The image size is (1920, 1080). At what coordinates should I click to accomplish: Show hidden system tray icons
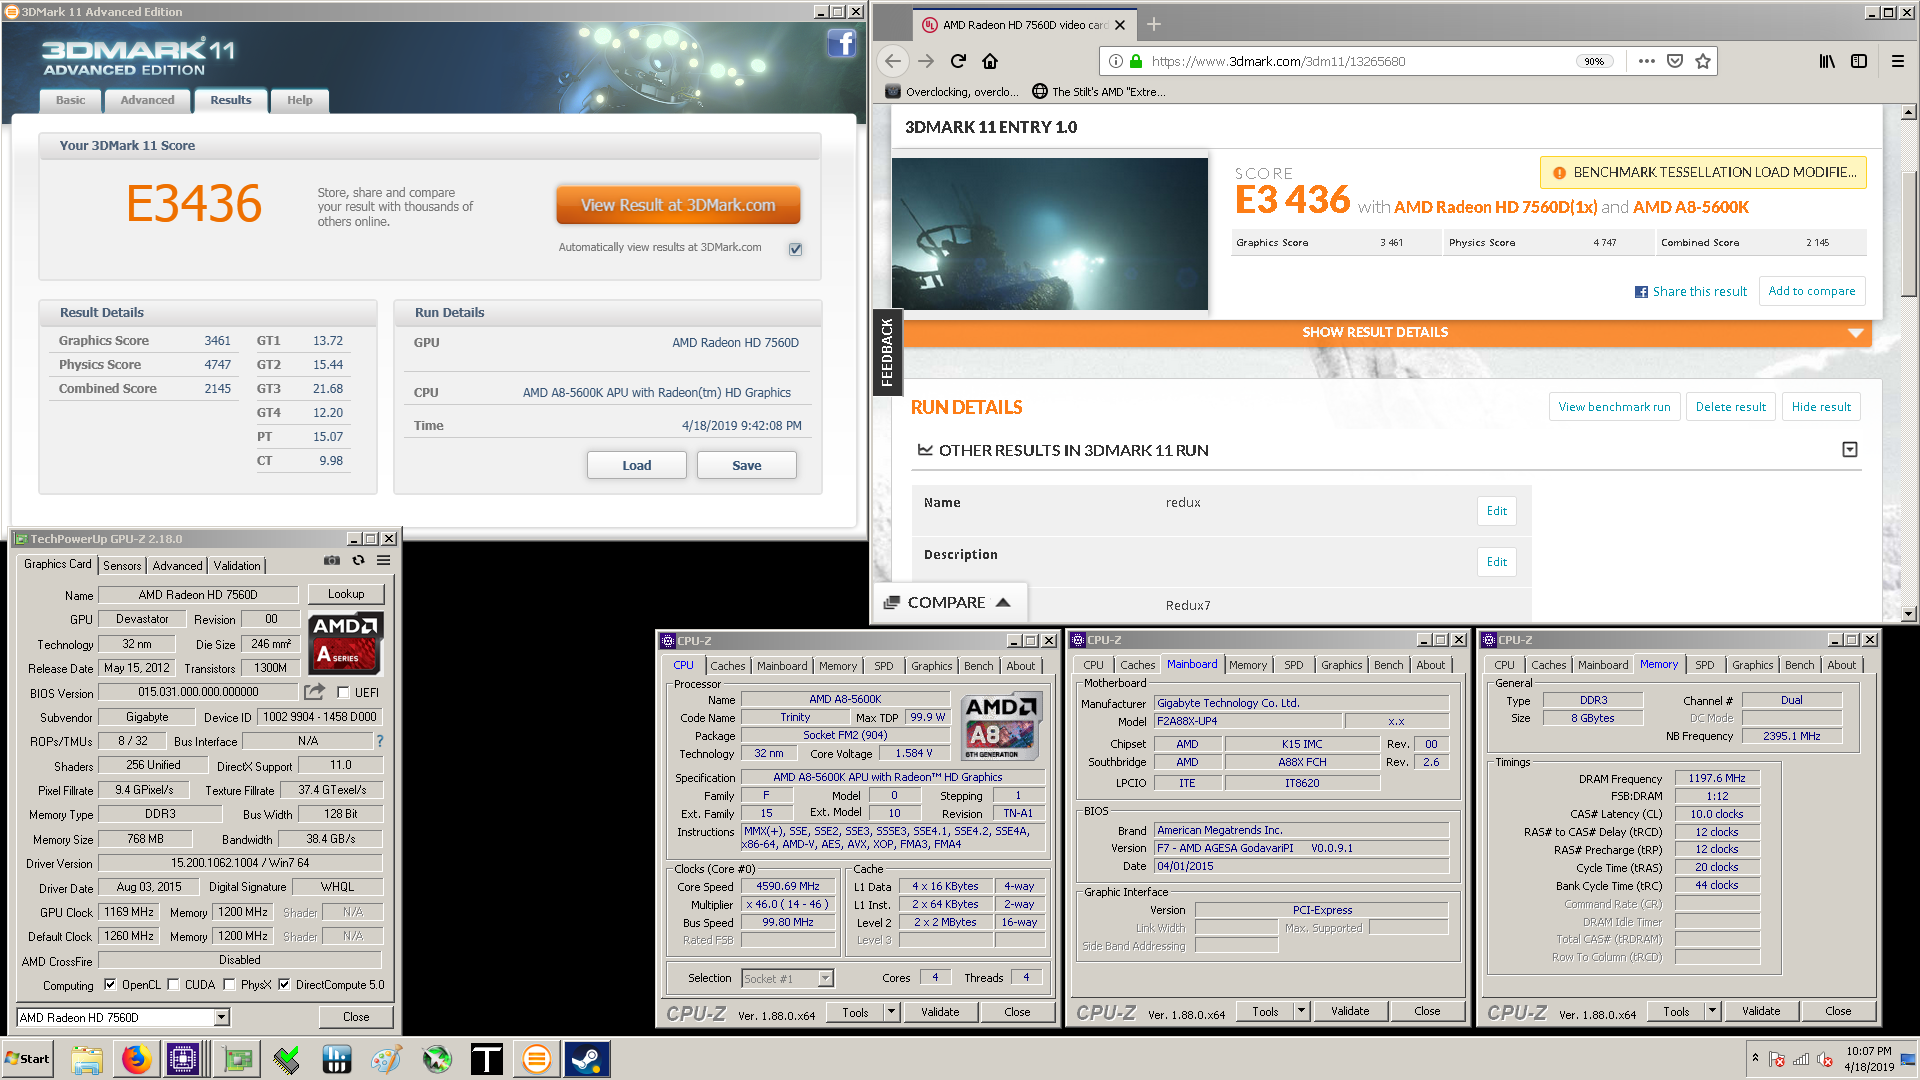tap(1755, 1057)
